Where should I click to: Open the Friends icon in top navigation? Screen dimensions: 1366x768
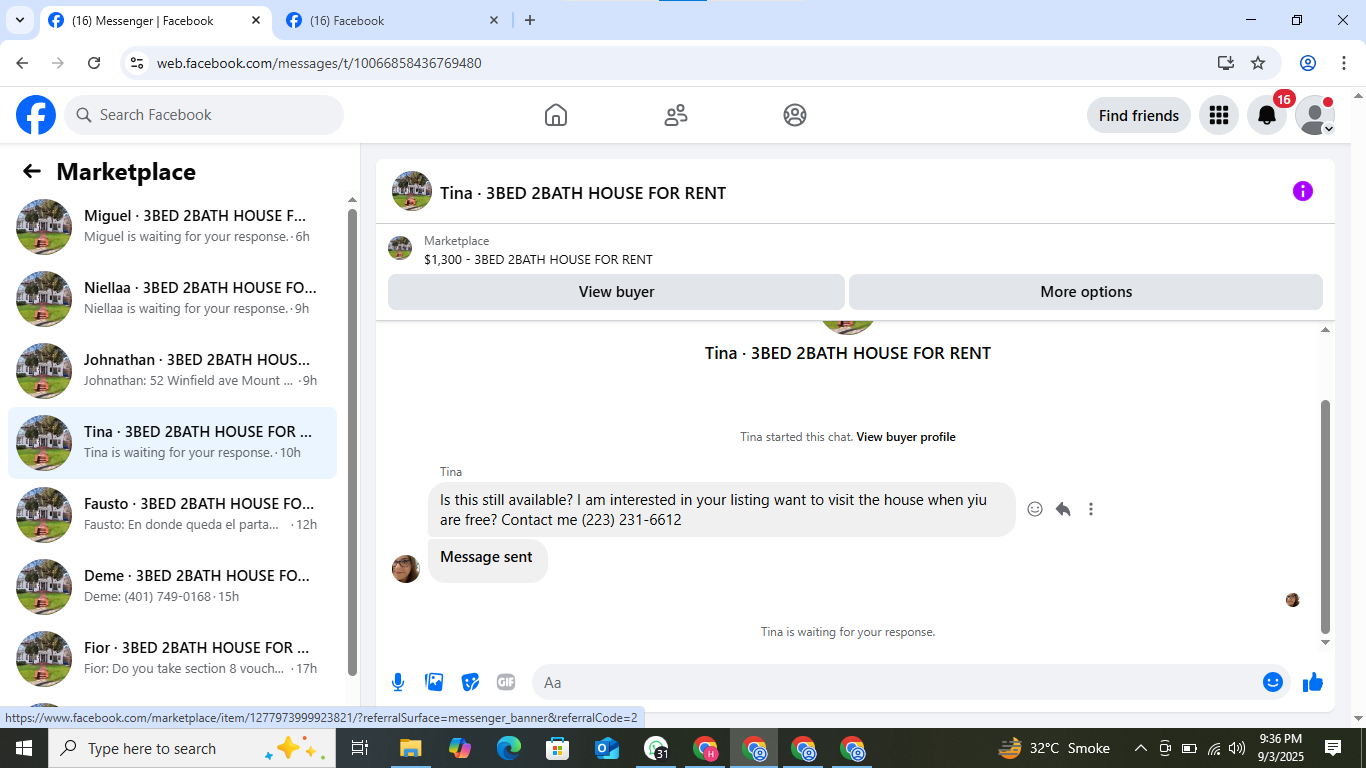point(676,115)
